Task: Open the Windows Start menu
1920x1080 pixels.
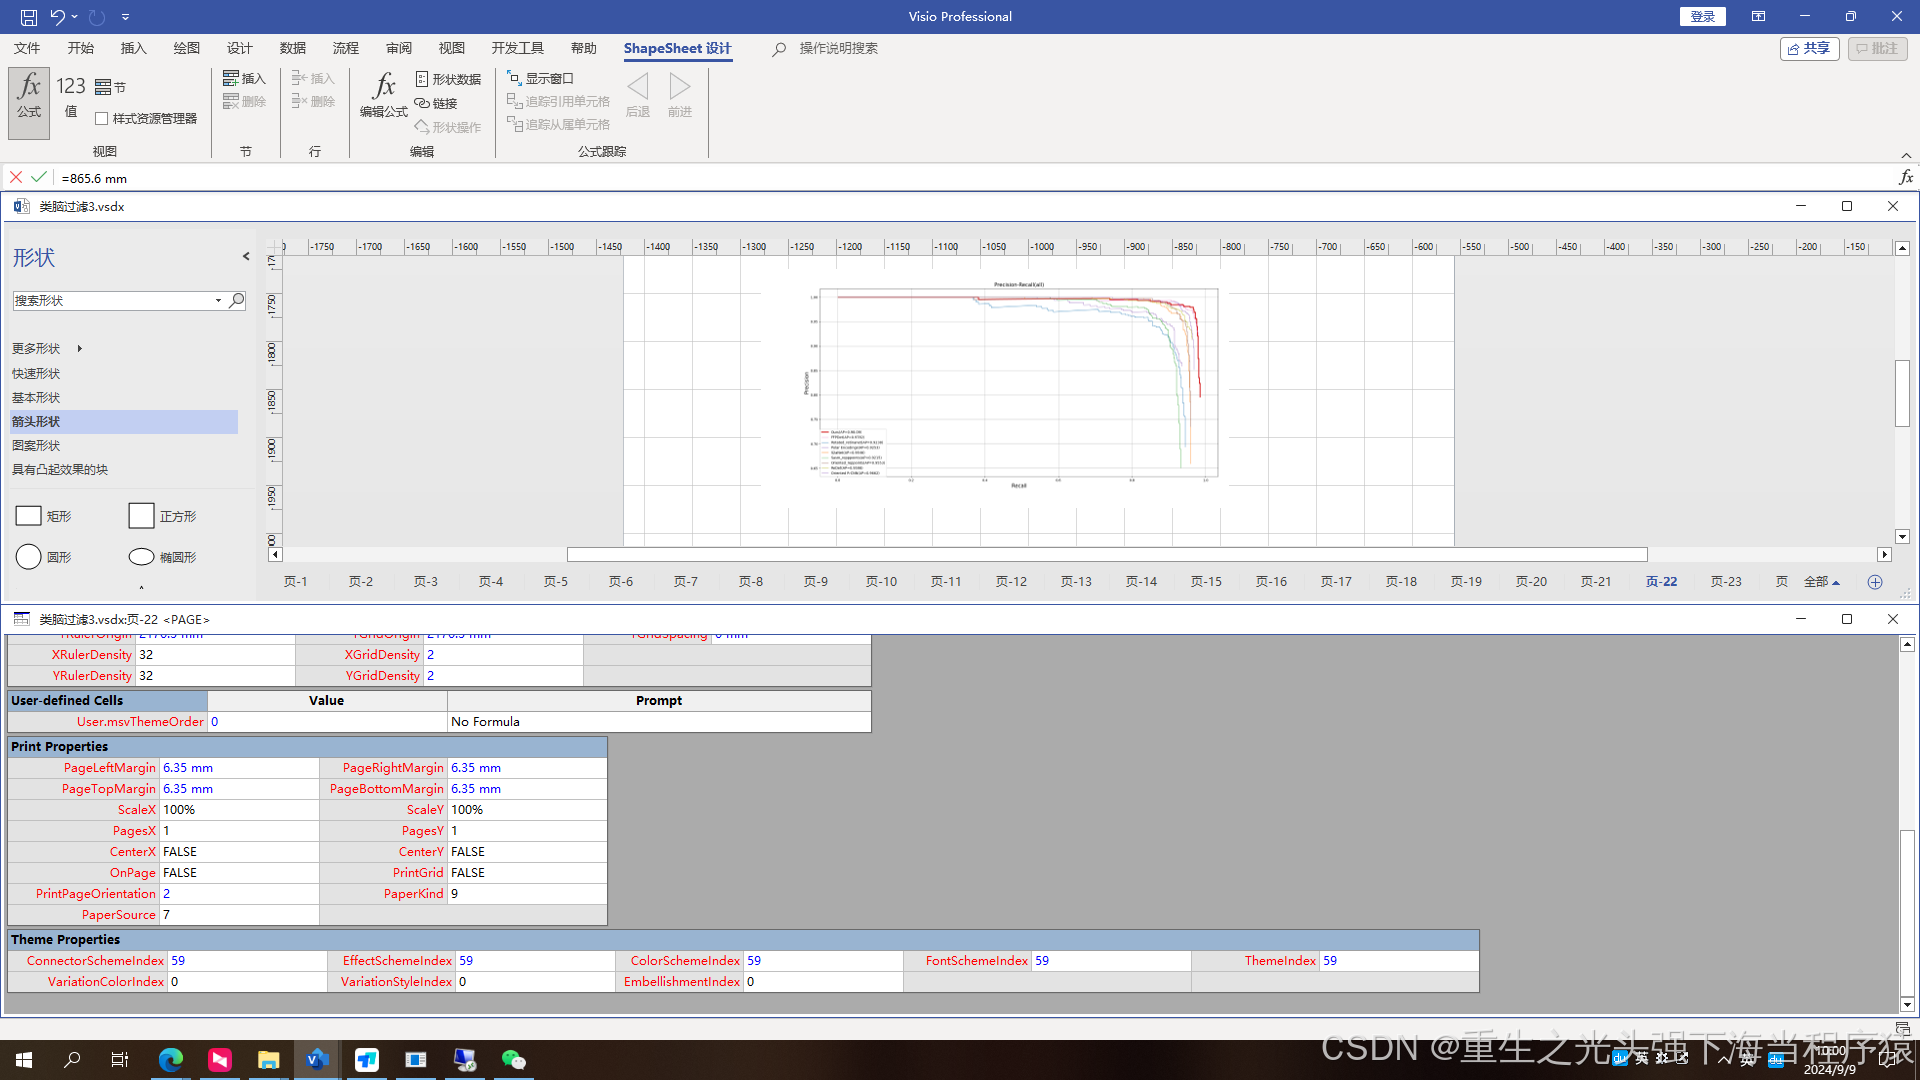Action: pos(24,1059)
